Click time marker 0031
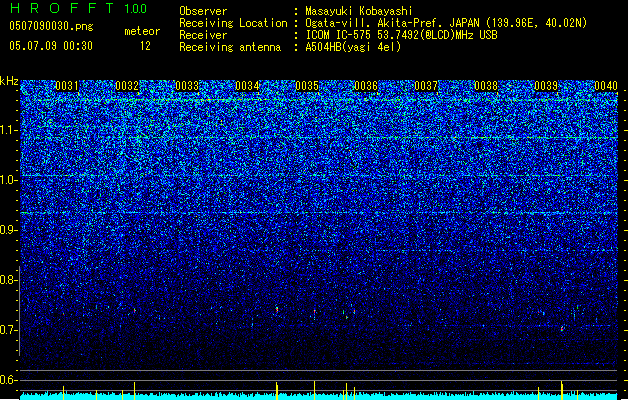 (67, 86)
